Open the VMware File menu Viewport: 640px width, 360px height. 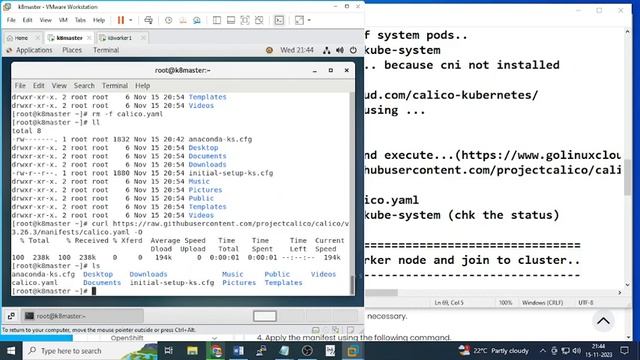pos(11,20)
